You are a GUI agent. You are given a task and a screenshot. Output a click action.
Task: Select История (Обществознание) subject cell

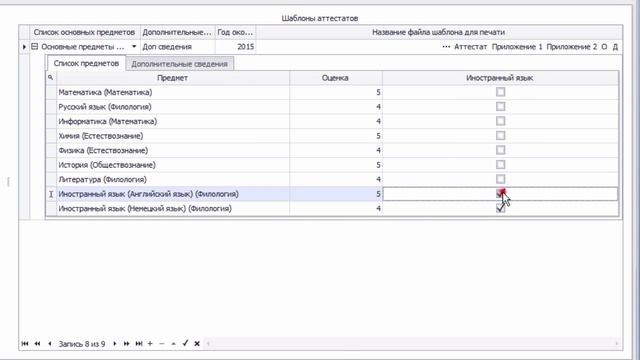(173, 165)
